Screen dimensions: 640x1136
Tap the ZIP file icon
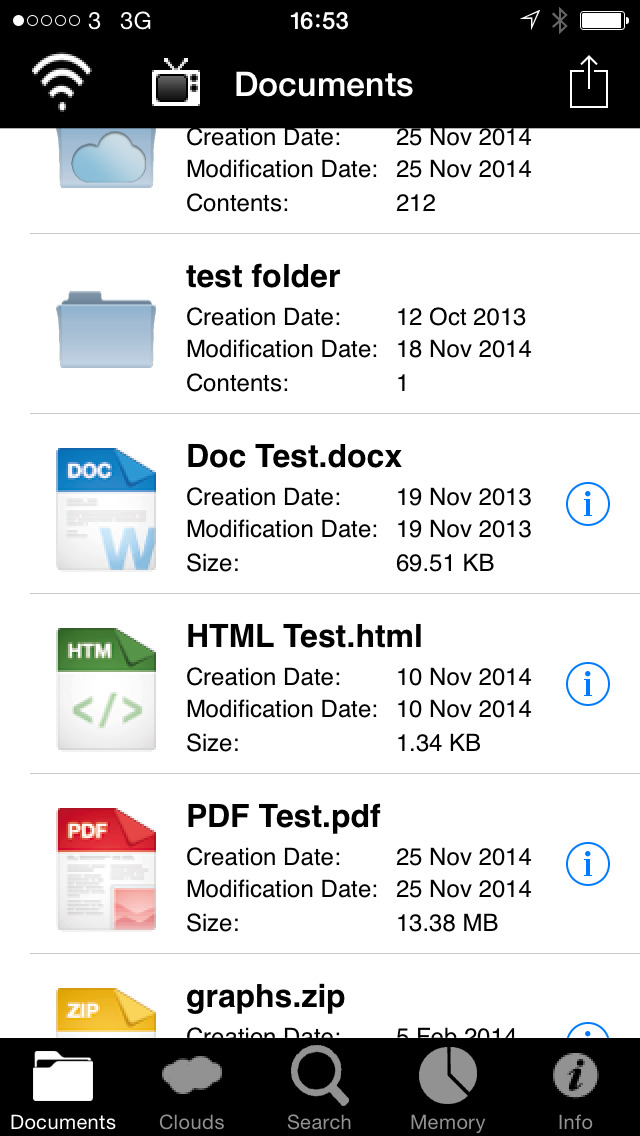pyautogui.click(x=107, y=1012)
